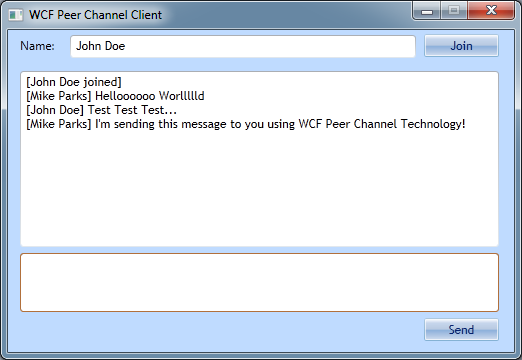Click the "WCF Peer Channel Client" title text
Image resolution: width=522 pixels, height=360 pixels.
[95, 15]
